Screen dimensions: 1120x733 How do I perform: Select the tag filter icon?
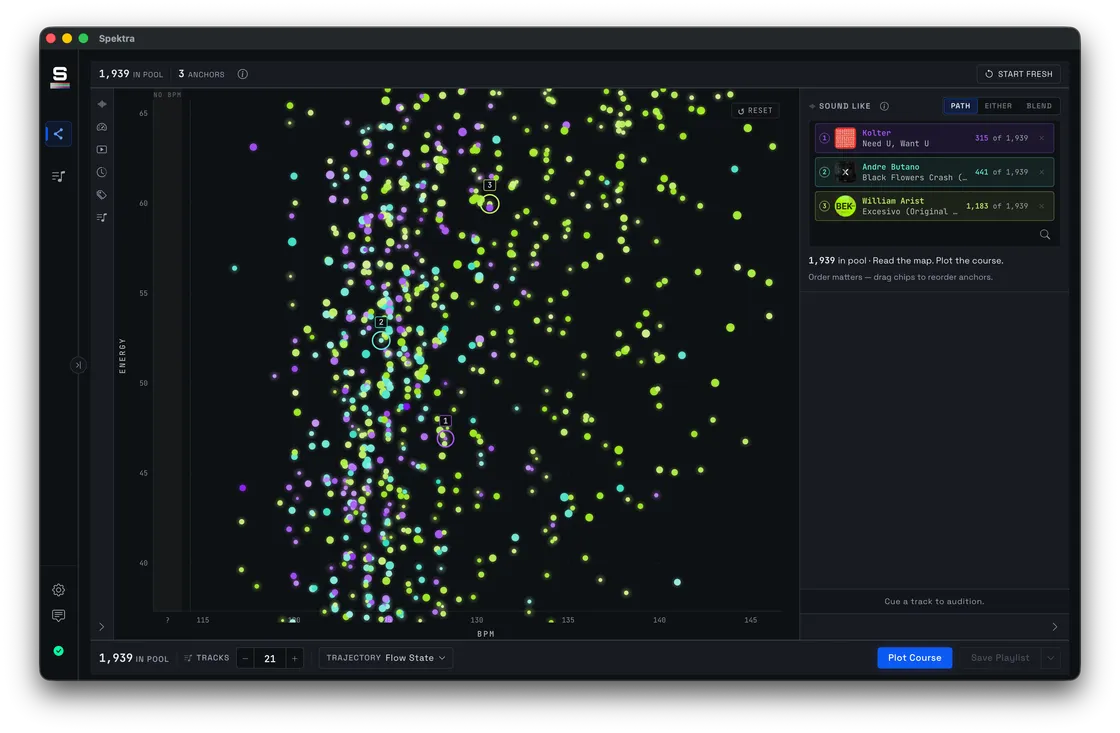pos(102,194)
